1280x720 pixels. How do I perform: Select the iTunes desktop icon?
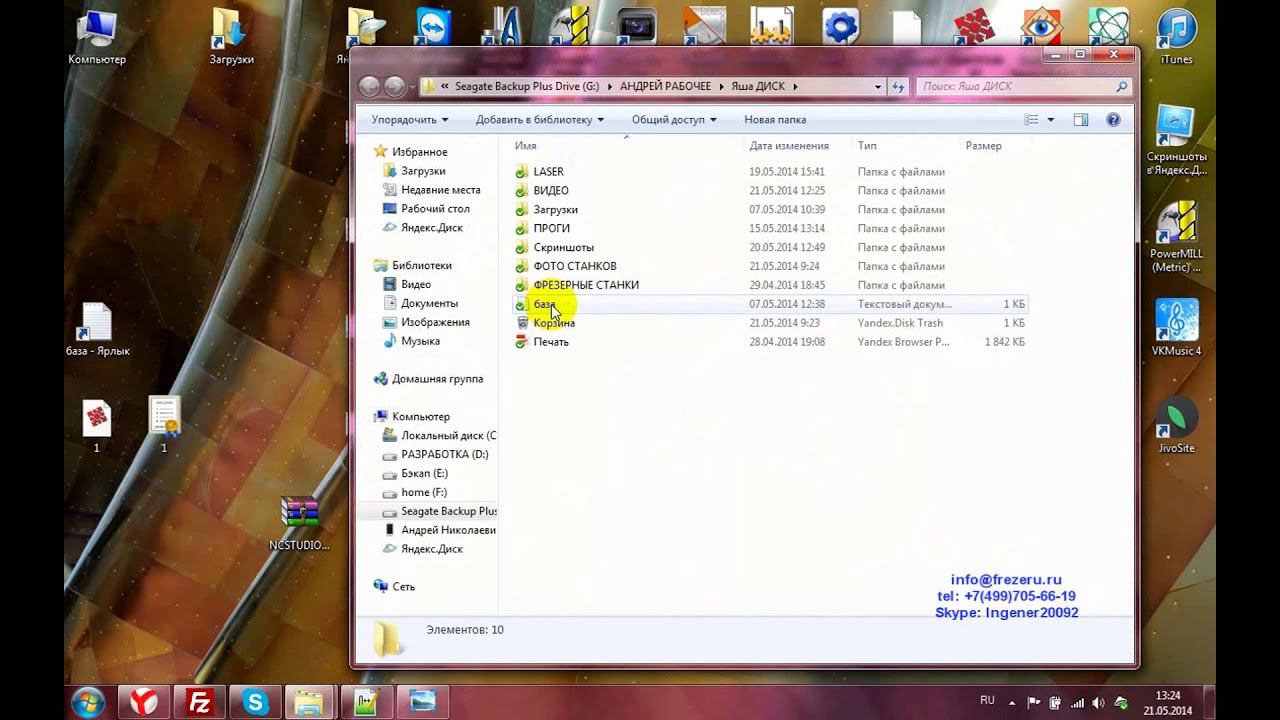tap(1177, 37)
